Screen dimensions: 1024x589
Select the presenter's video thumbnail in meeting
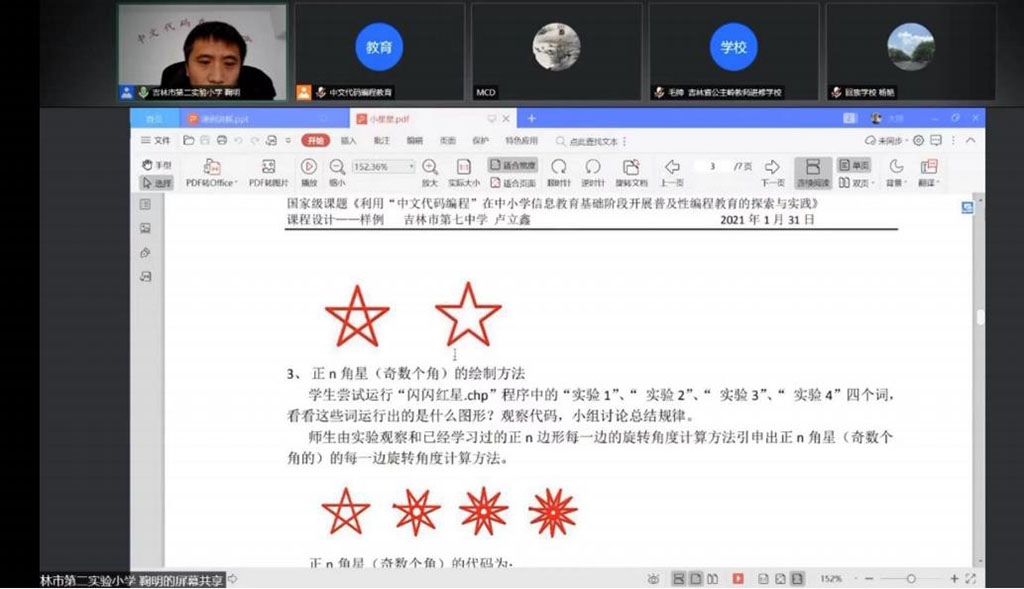202,52
